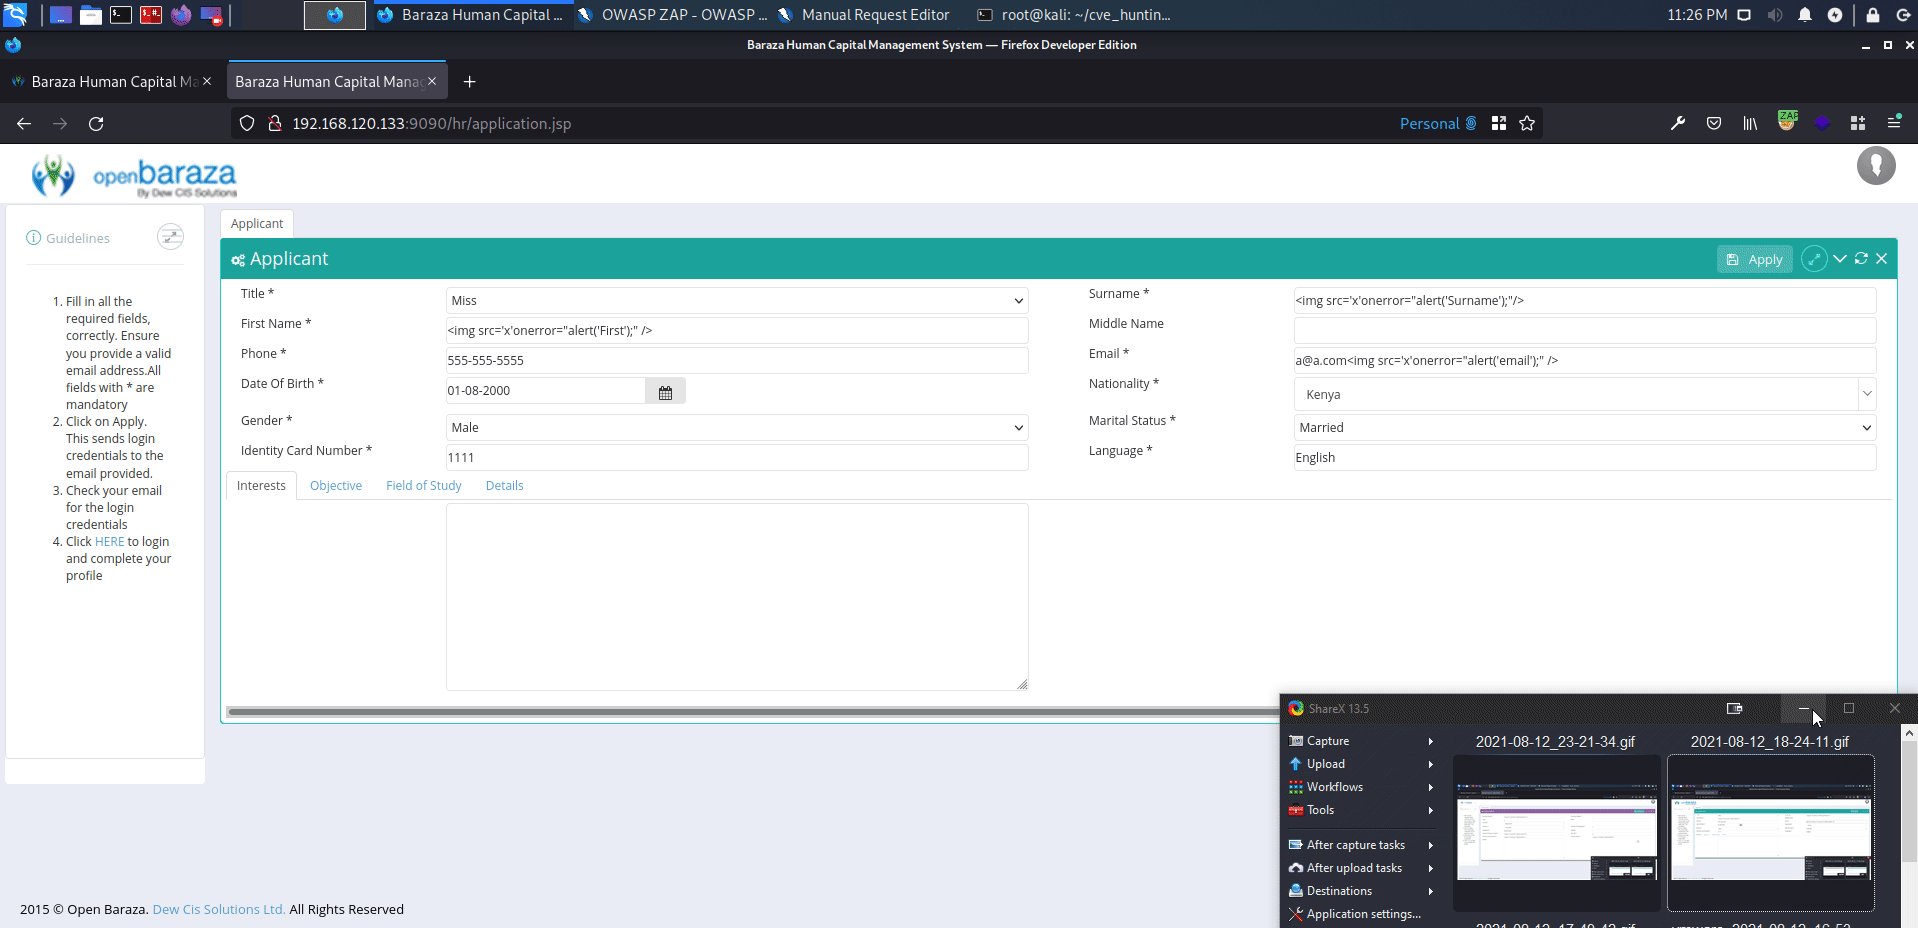Select the Interests tab
The height and width of the screenshot is (928, 1918).
[261, 486]
